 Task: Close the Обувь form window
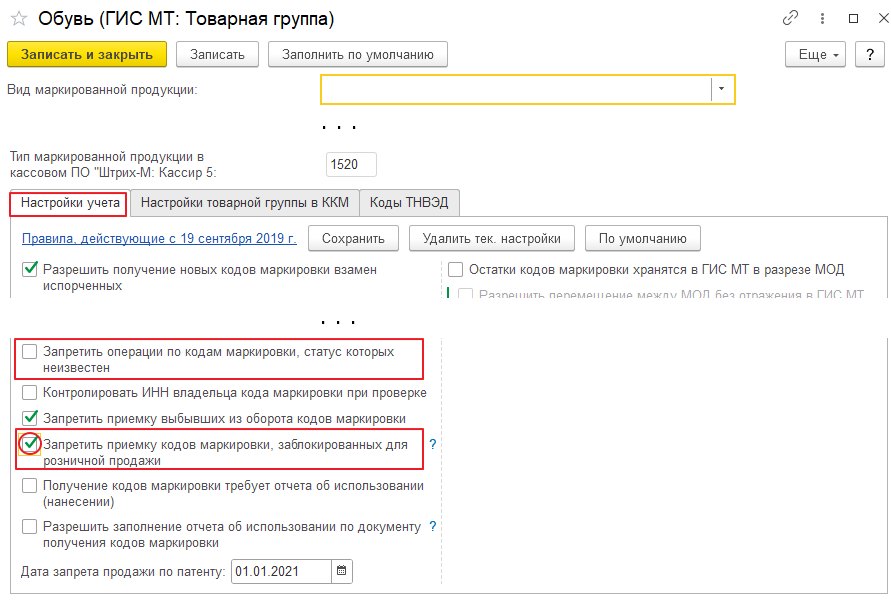[x=884, y=19]
